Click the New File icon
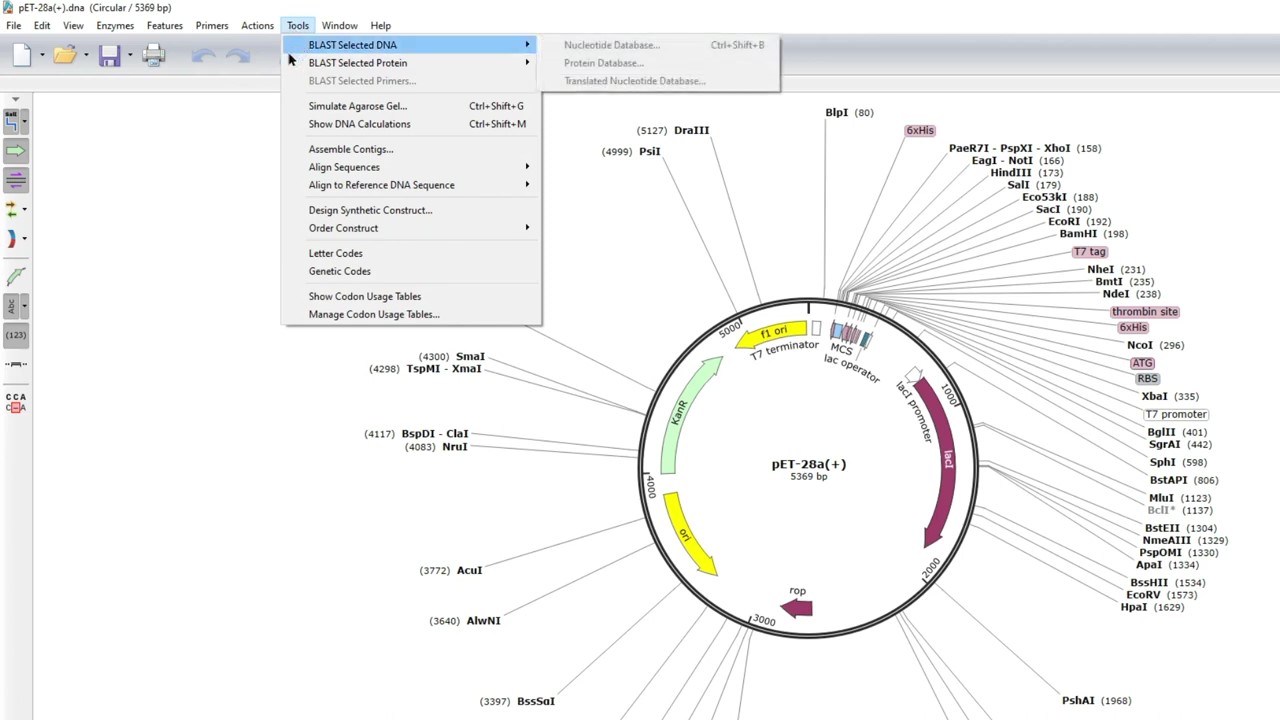Screen dimensions: 1280x720 [x=21, y=56]
